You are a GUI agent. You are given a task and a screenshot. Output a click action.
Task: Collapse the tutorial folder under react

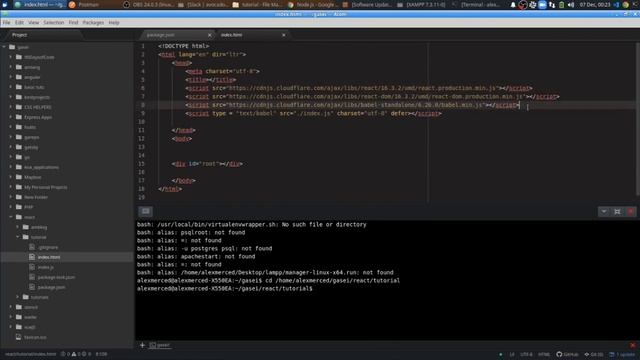pyautogui.click(x=18, y=237)
